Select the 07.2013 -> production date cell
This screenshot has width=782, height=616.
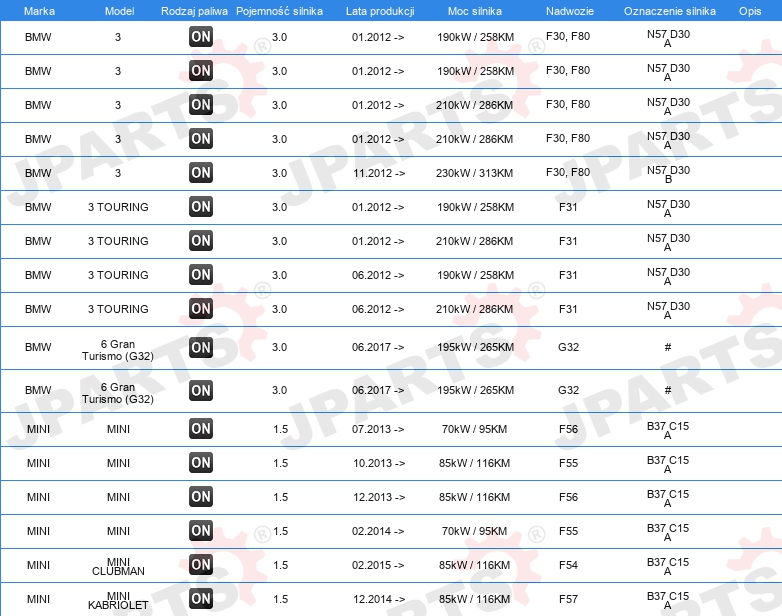point(378,429)
